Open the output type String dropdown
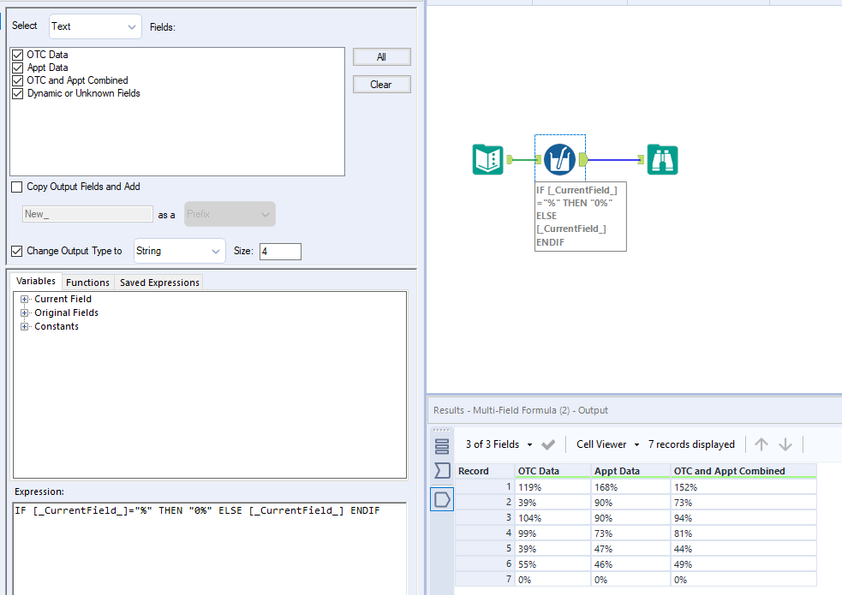This screenshot has width=842, height=595. click(179, 251)
